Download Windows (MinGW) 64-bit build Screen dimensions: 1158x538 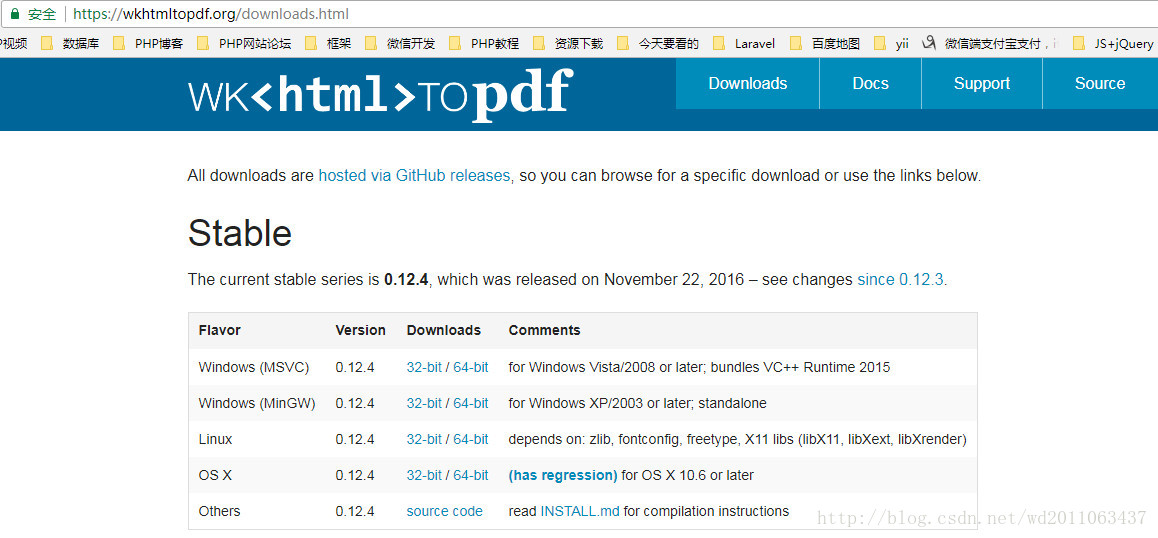(x=470, y=404)
